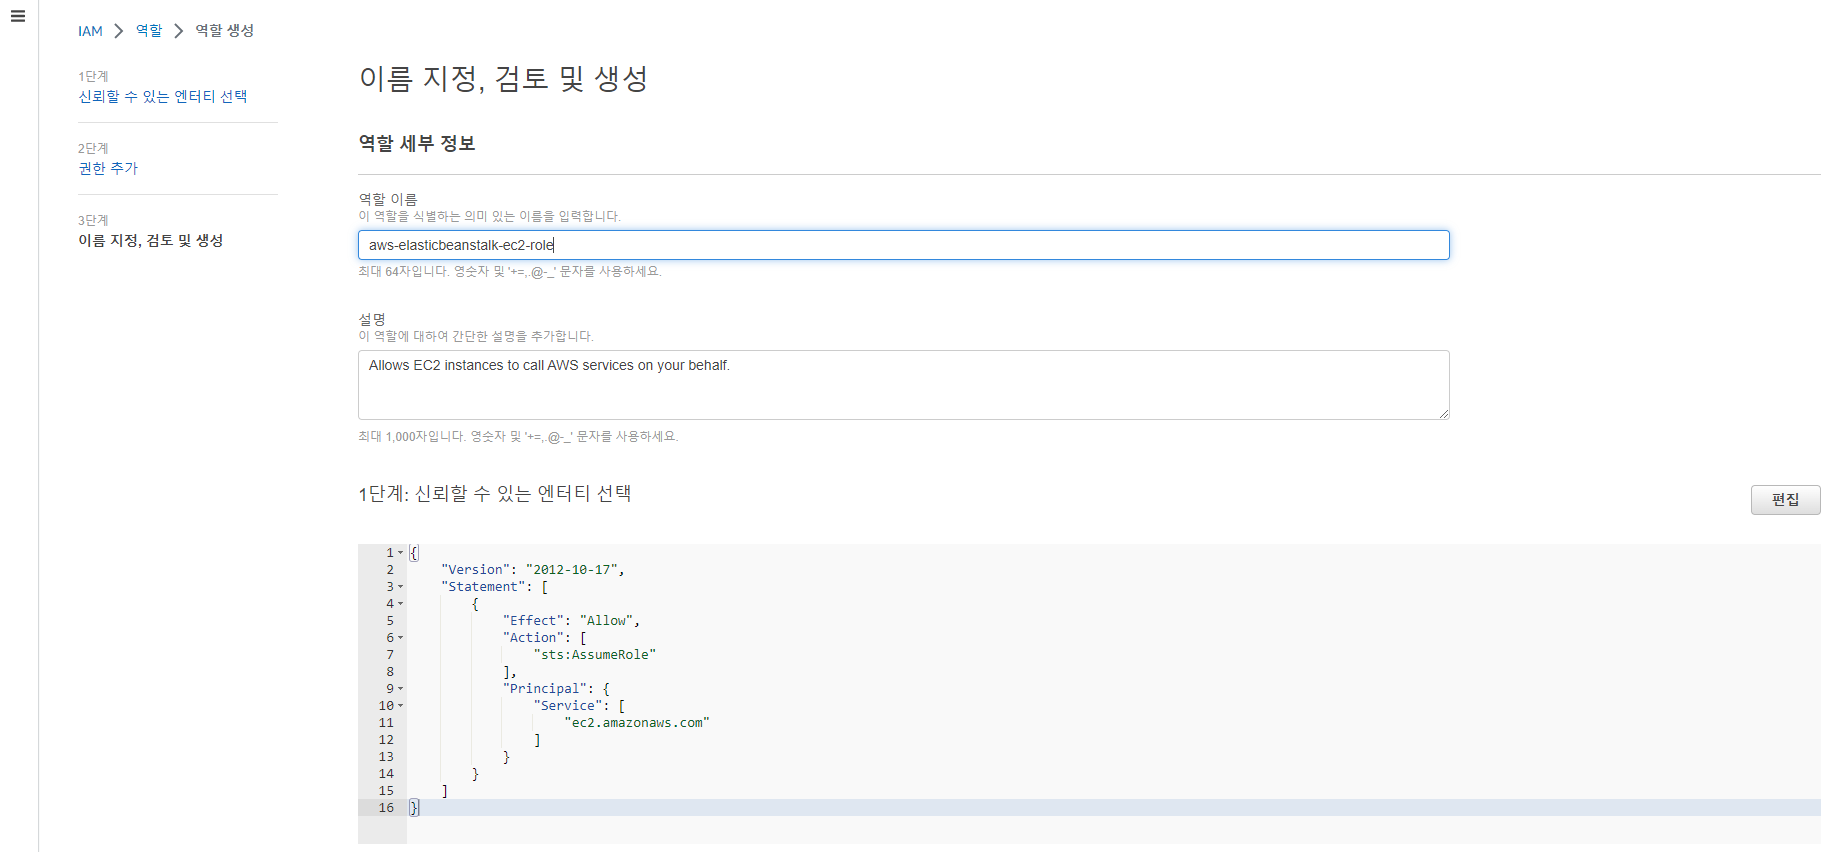Go to IAM breadcrumb link
The image size is (1844, 852).
point(90,31)
